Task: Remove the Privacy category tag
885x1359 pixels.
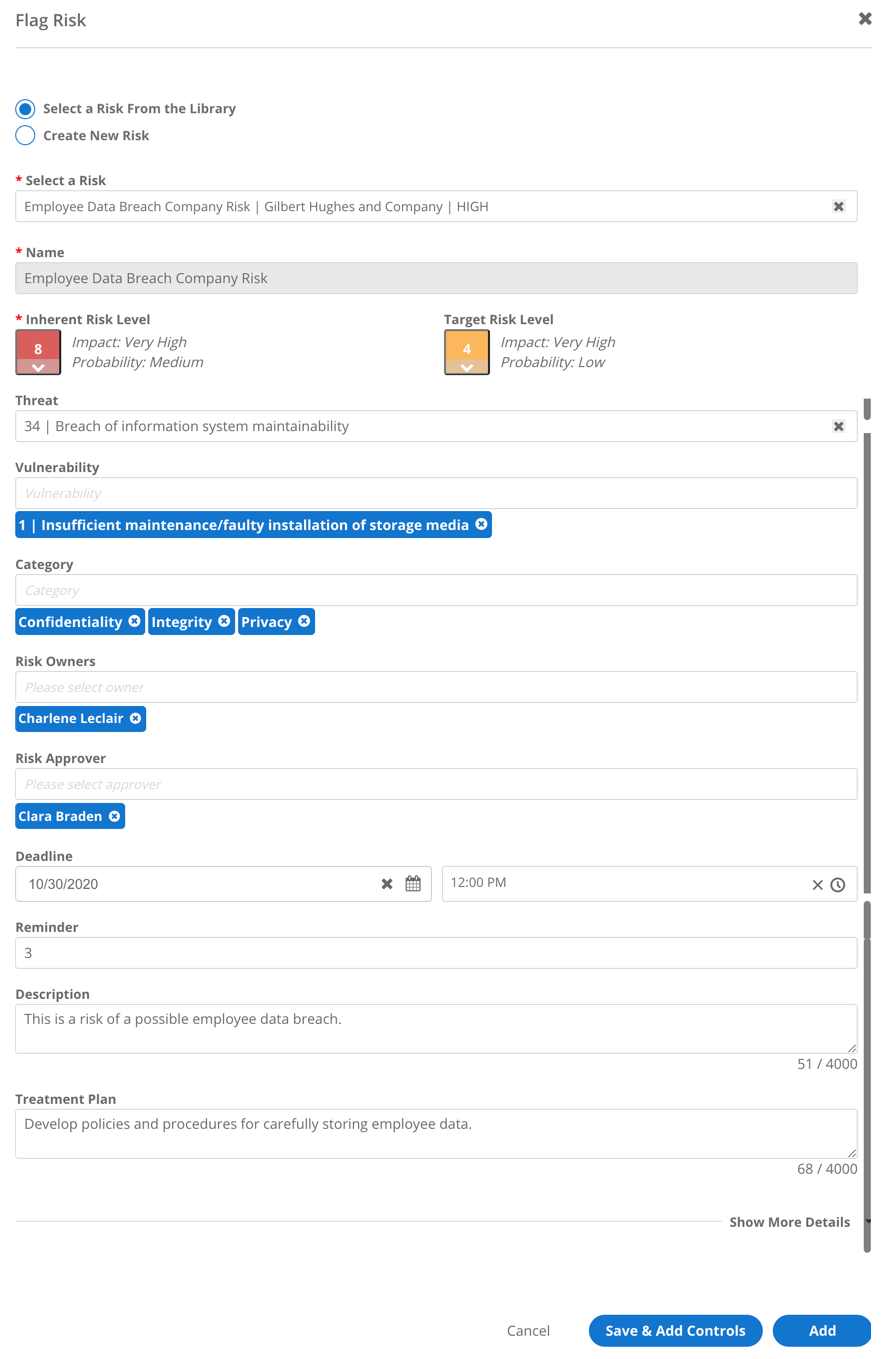Action: [x=304, y=621]
